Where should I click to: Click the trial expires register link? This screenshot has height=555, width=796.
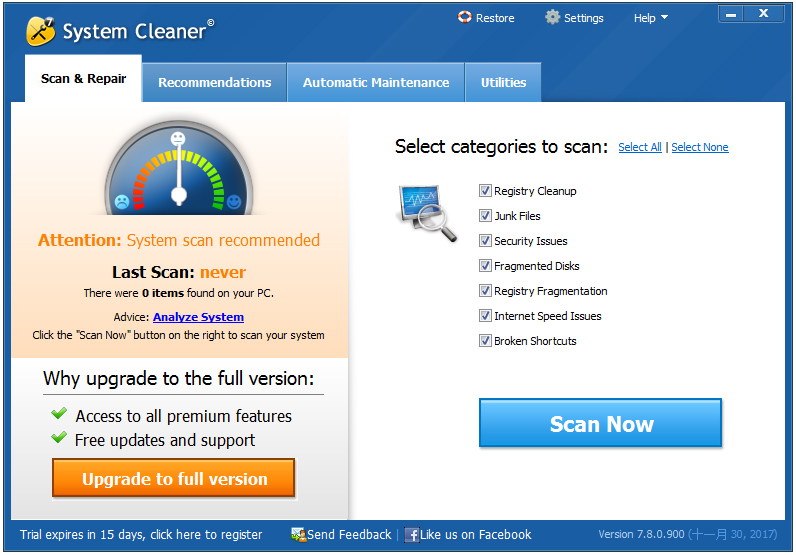(141, 535)
